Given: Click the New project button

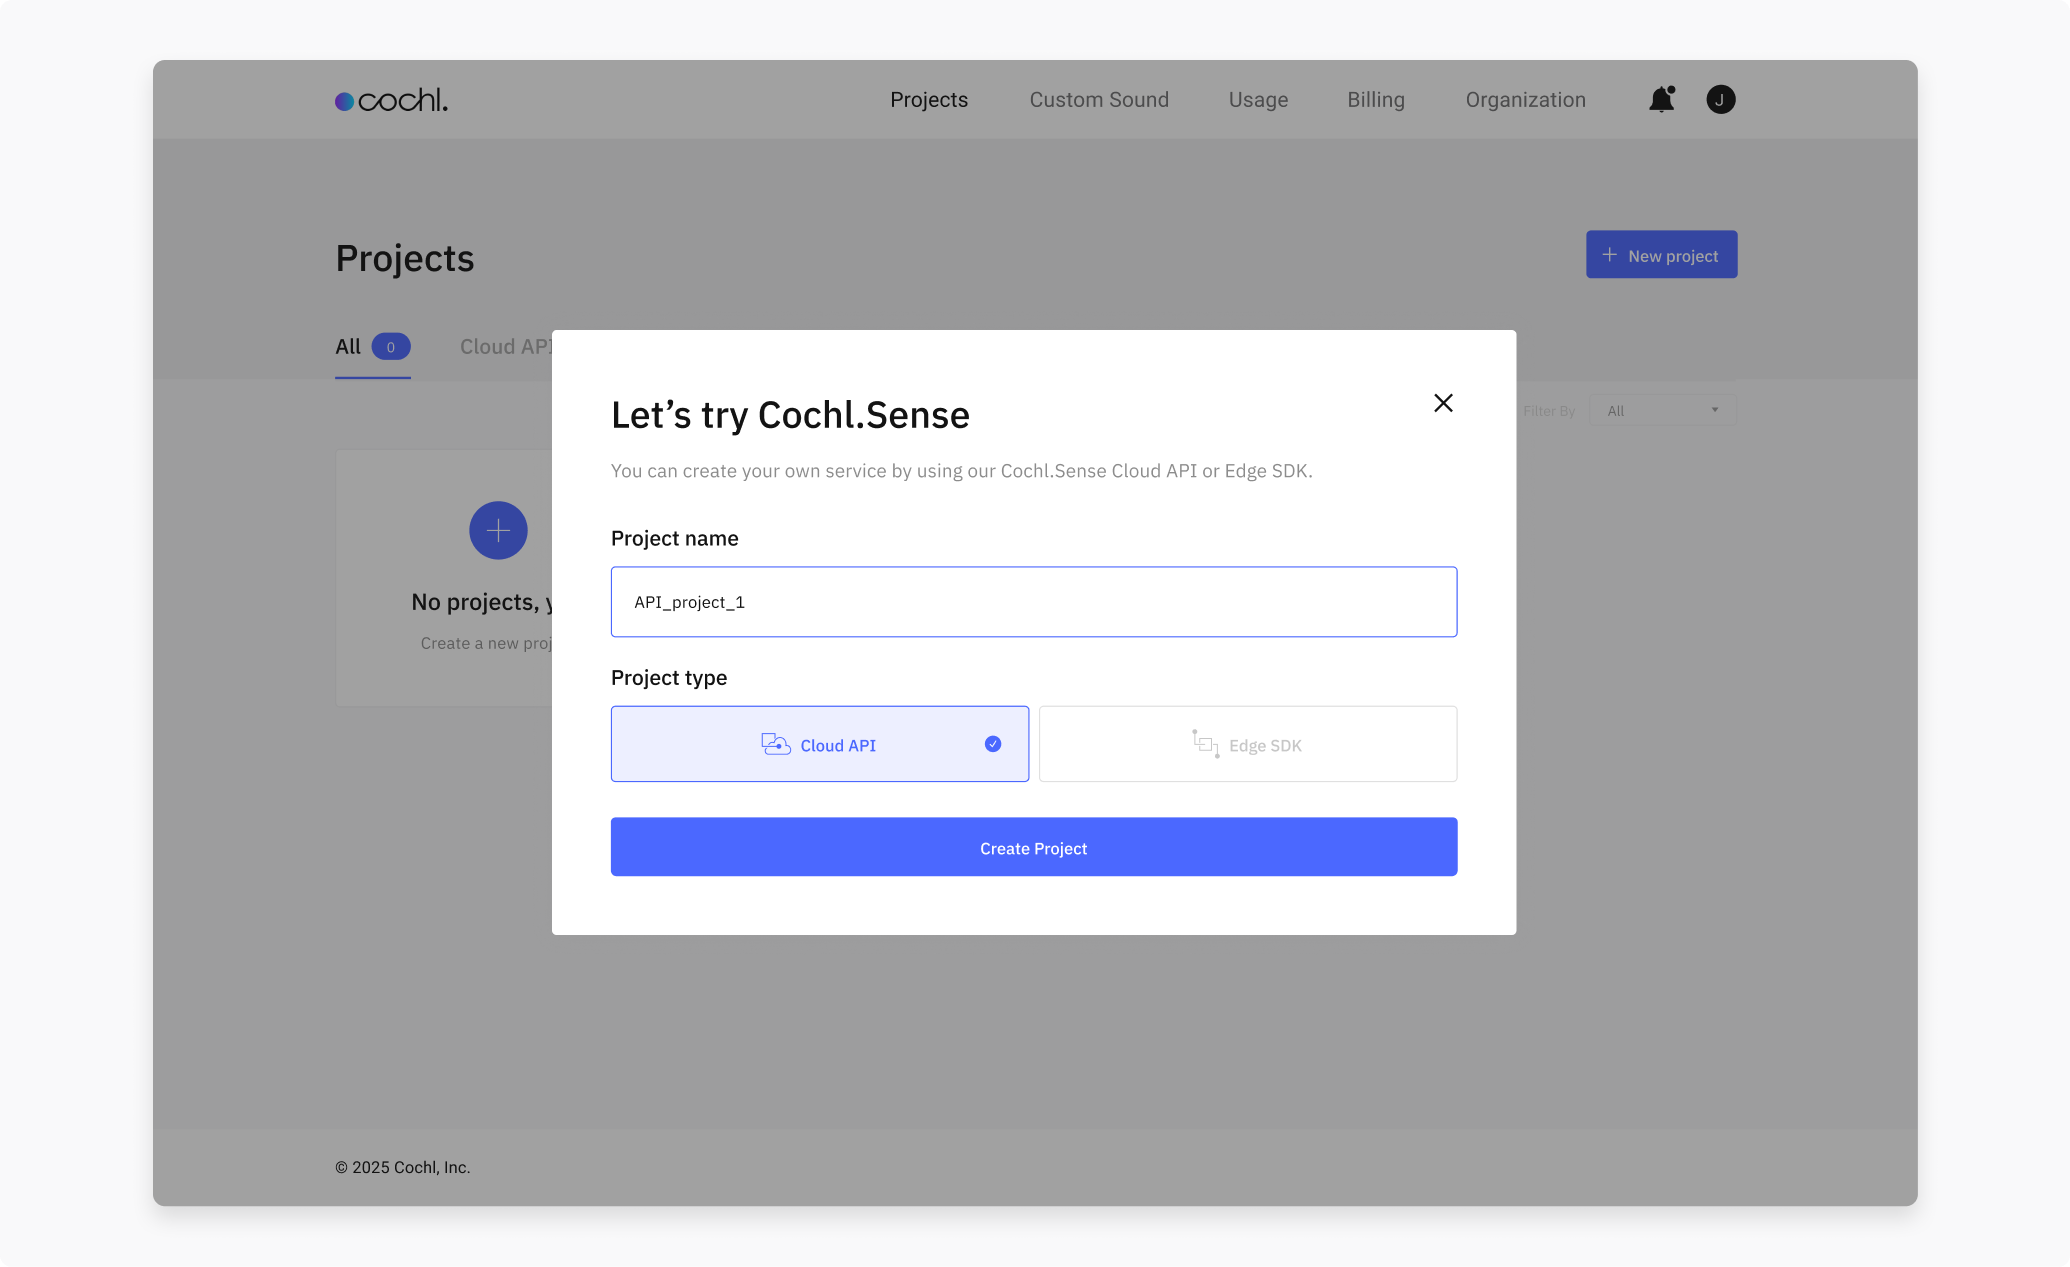Looking at the screenshot, I should [1661, 255].
